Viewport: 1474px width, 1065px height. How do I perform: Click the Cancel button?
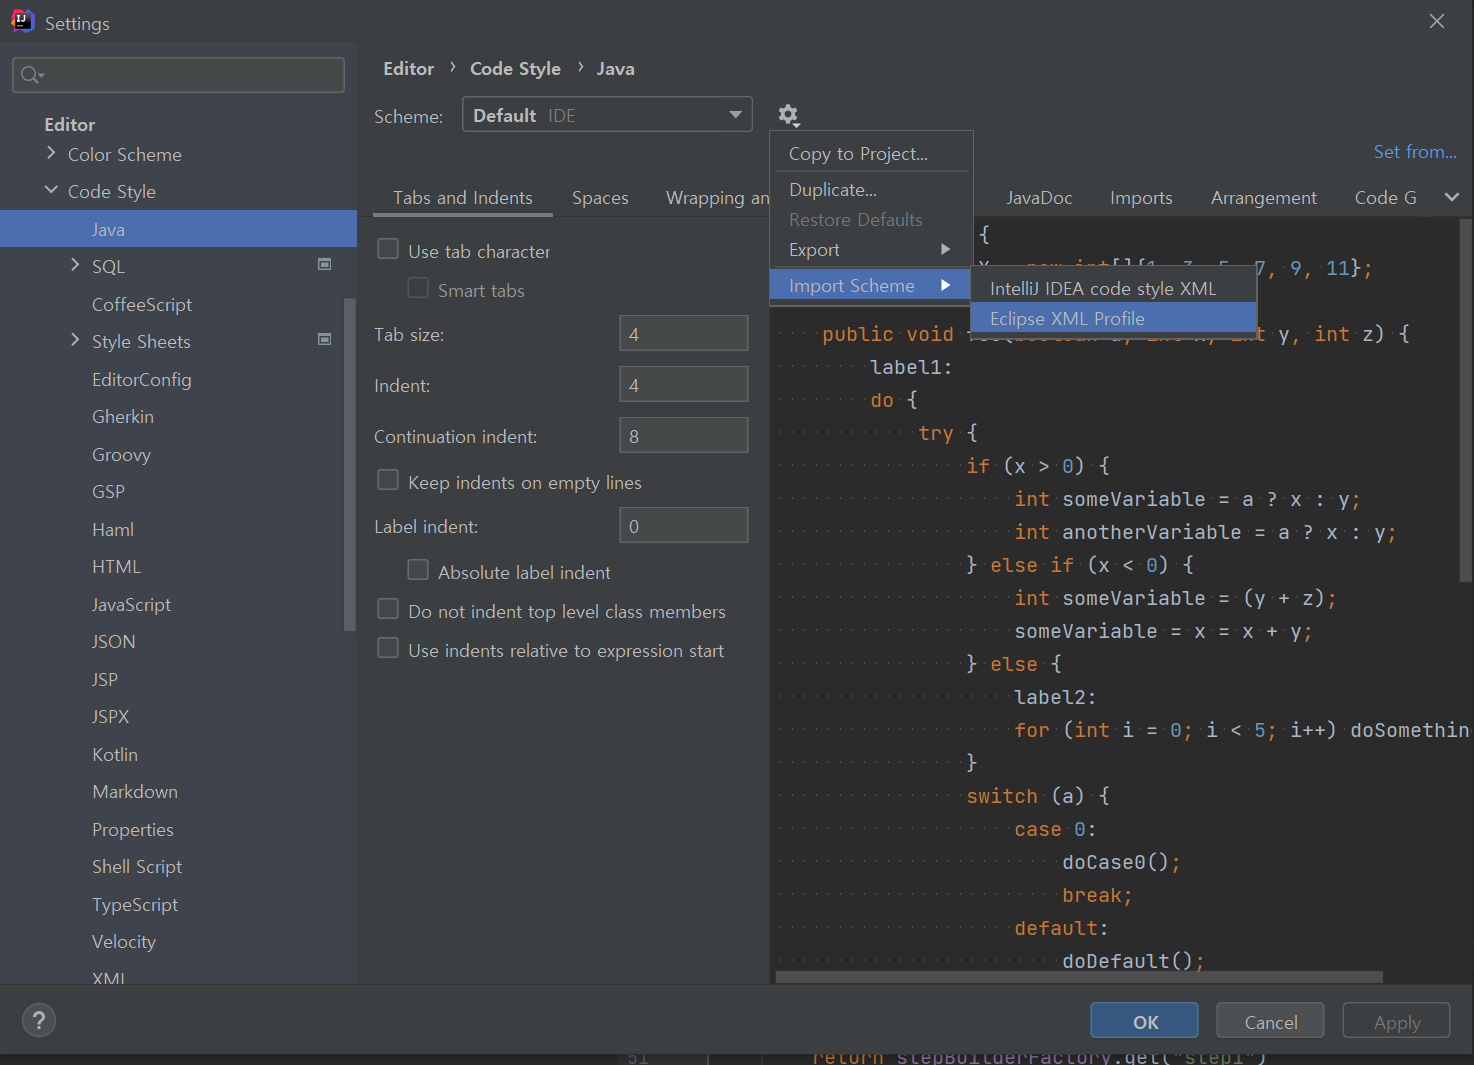click(x=1271, y=1021)
